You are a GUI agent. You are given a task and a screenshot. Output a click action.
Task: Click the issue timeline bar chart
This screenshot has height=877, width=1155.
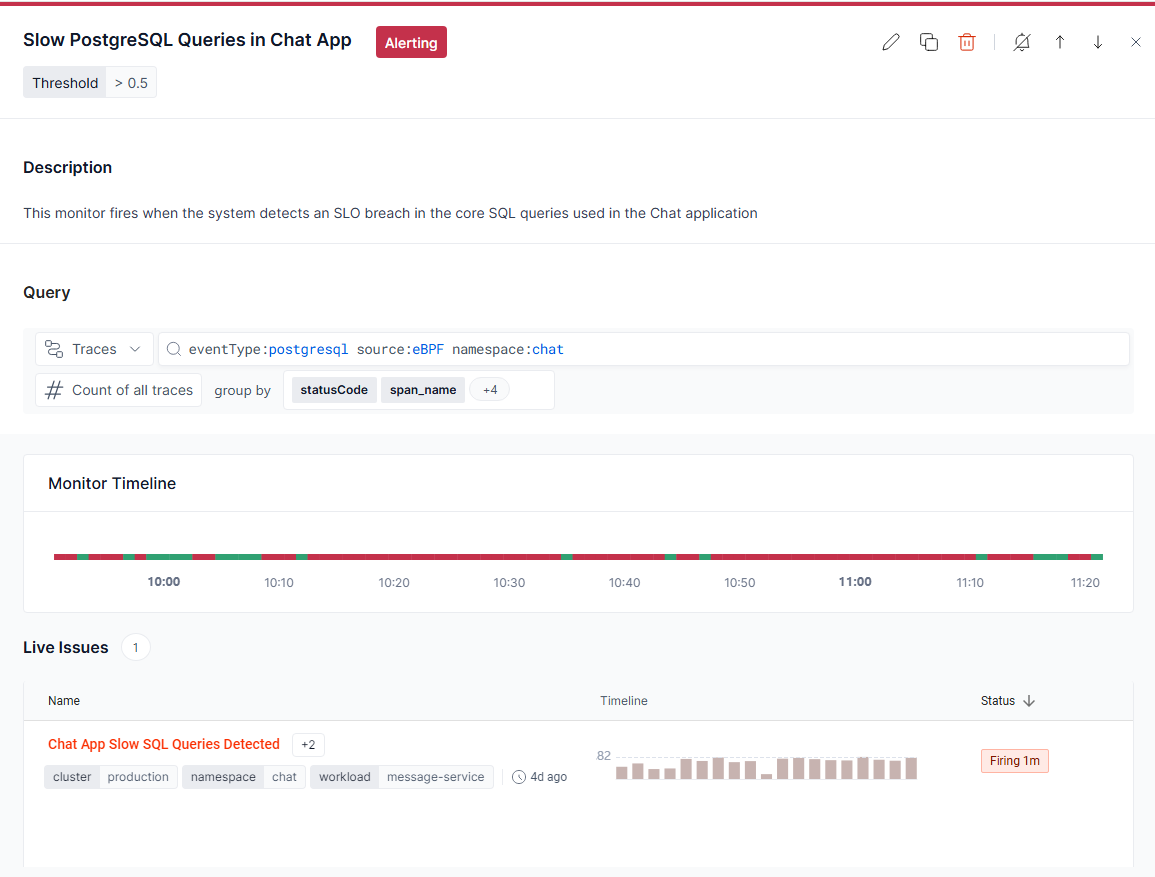coord(766,768)
